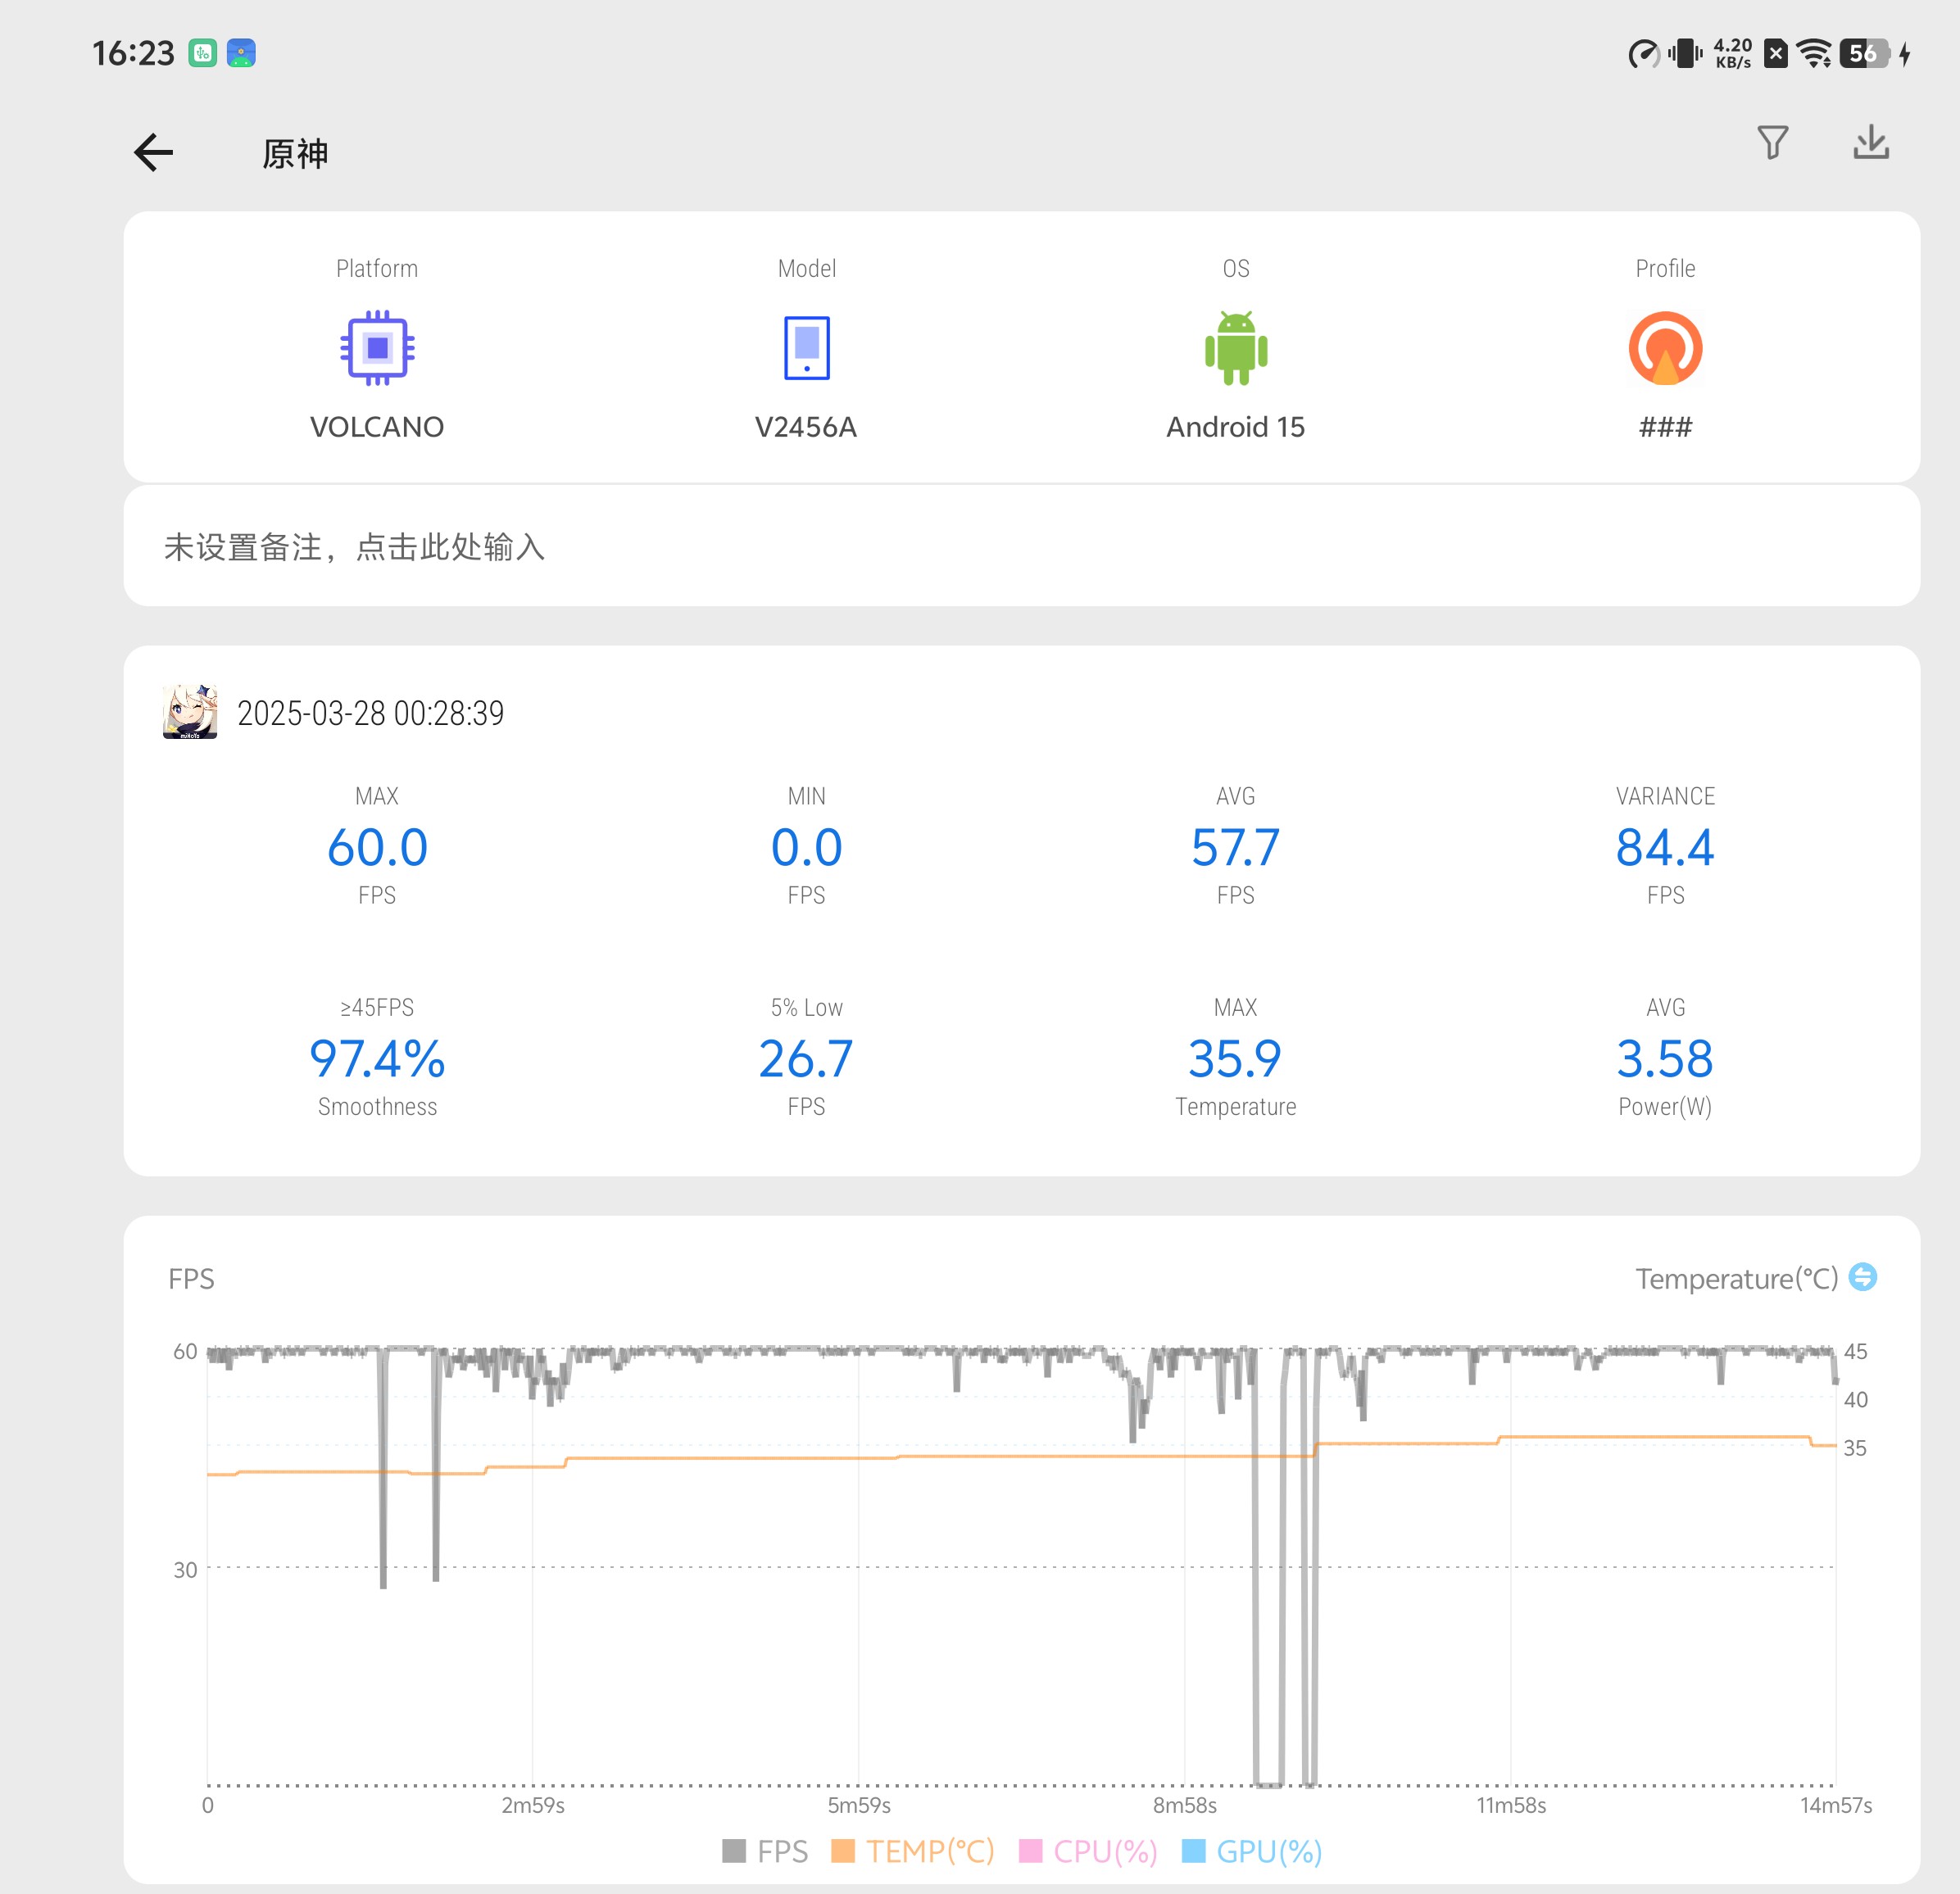Tap the AVG 57.7 FPS value
Screen dimensions: 1960x1894
click(1235, 847)
